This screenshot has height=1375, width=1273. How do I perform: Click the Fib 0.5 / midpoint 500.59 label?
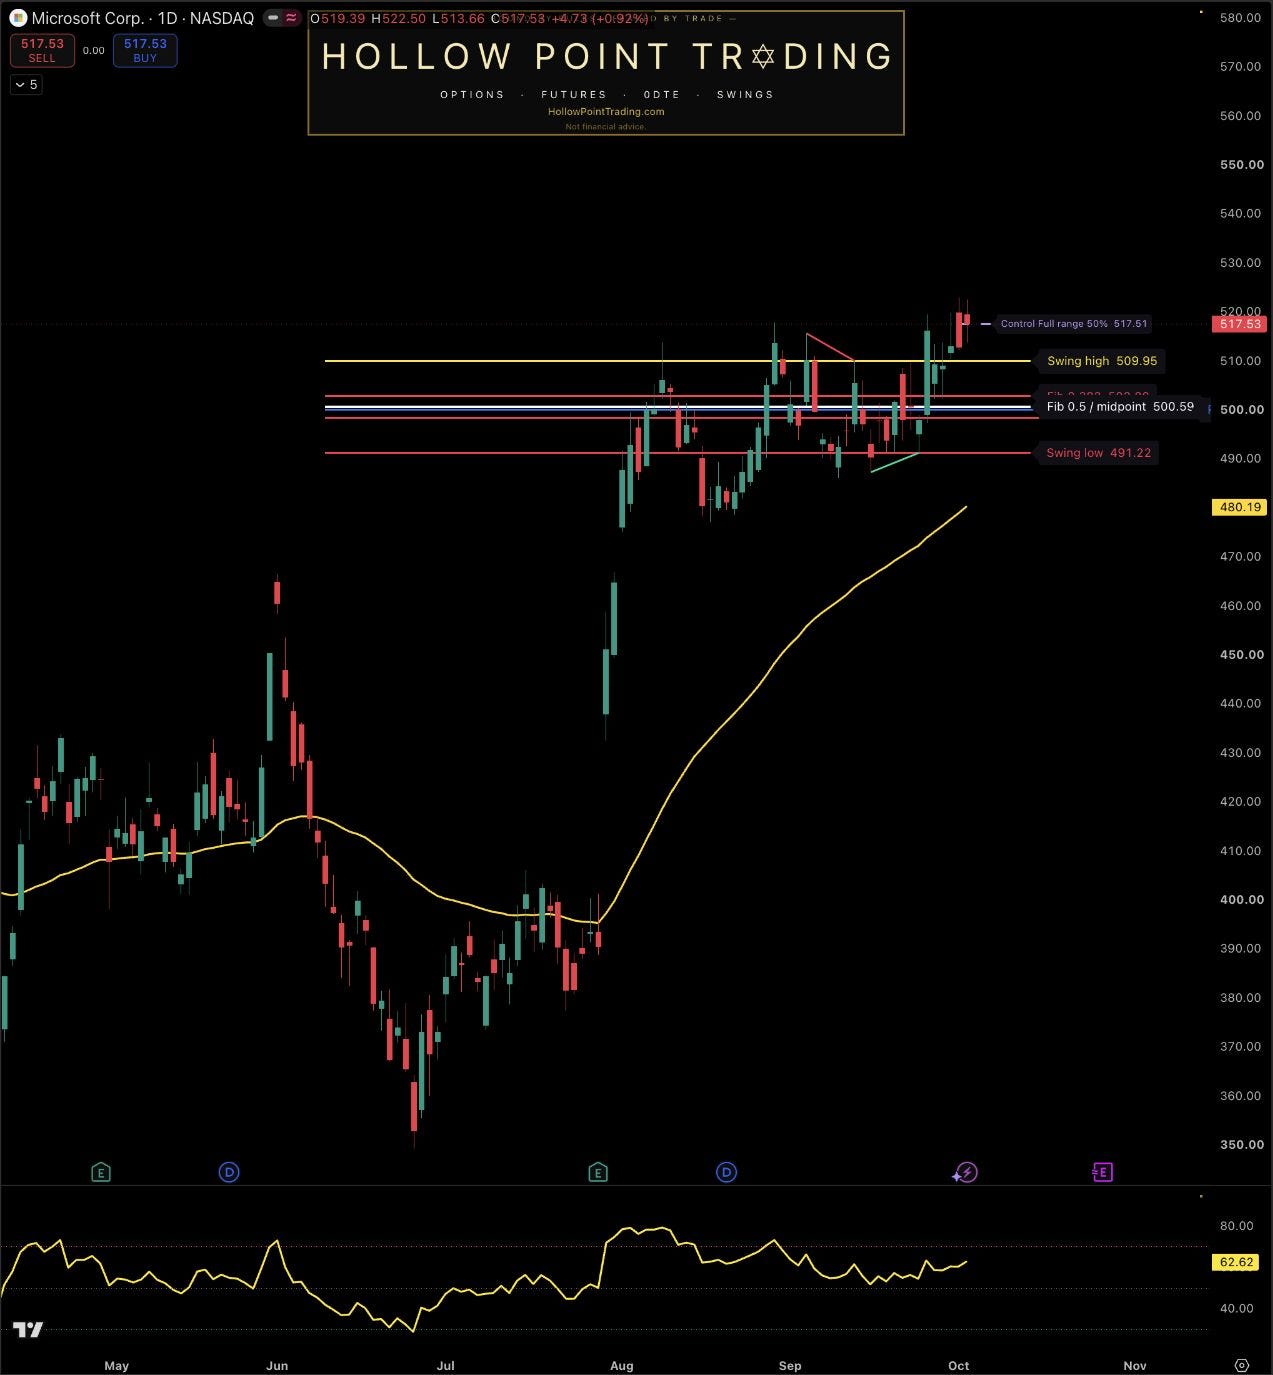[x=1120, y=407]
